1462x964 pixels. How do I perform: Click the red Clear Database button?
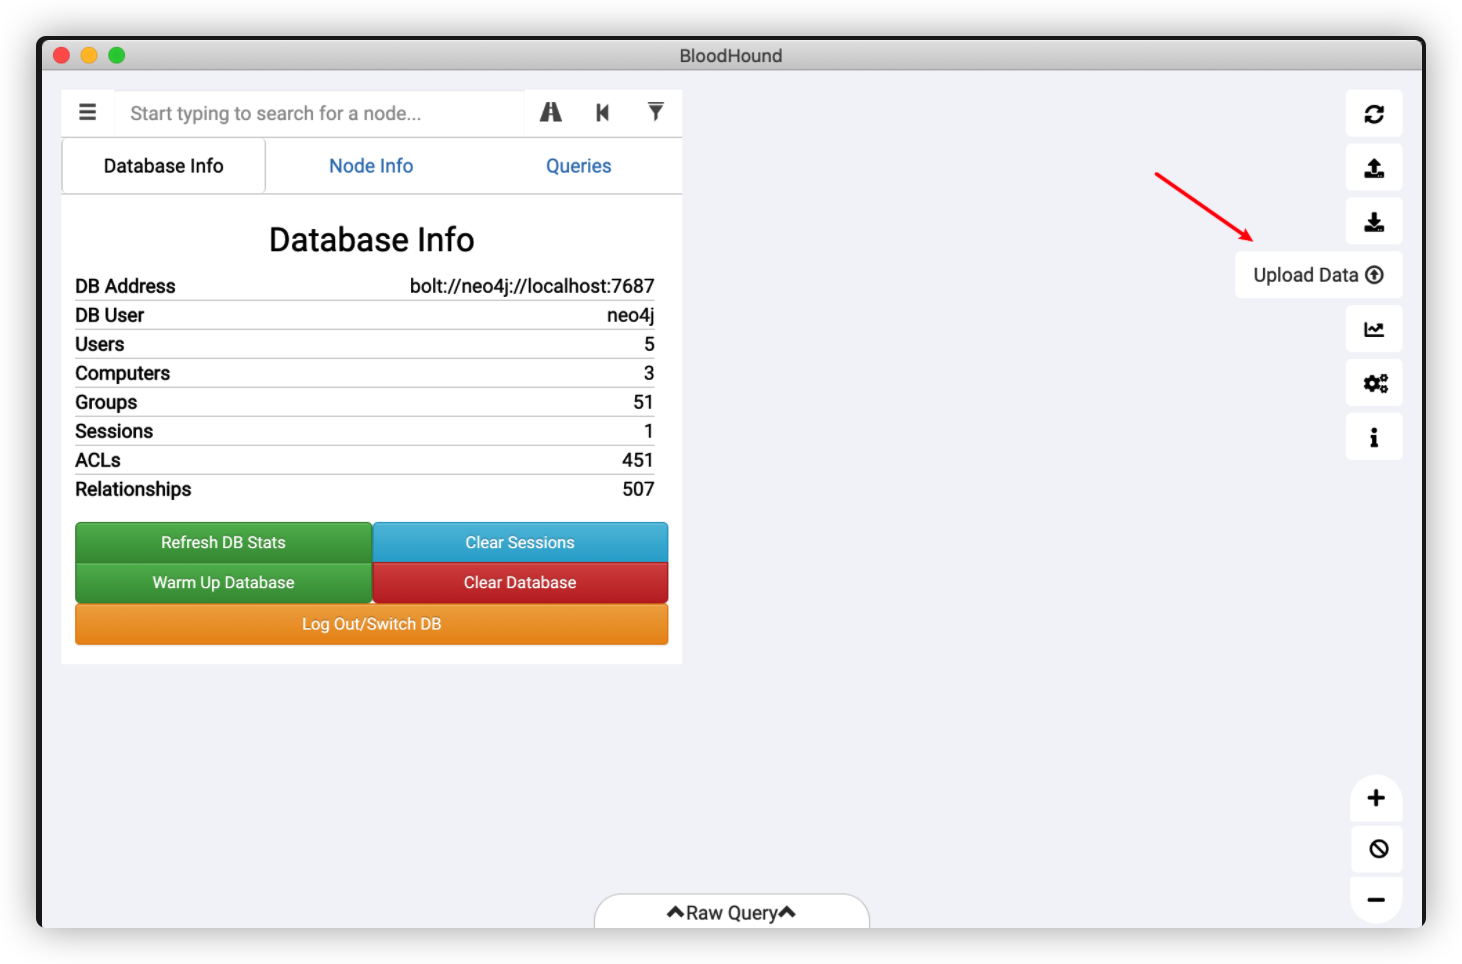tap(520, 583)
